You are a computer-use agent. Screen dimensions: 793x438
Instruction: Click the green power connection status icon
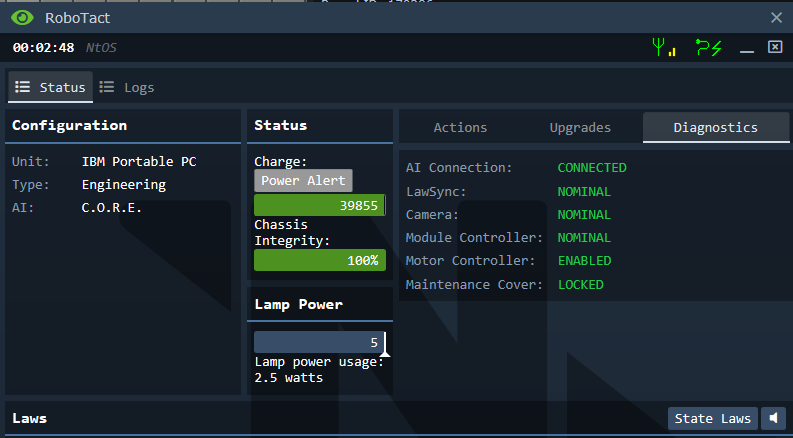tap(708, 48)
